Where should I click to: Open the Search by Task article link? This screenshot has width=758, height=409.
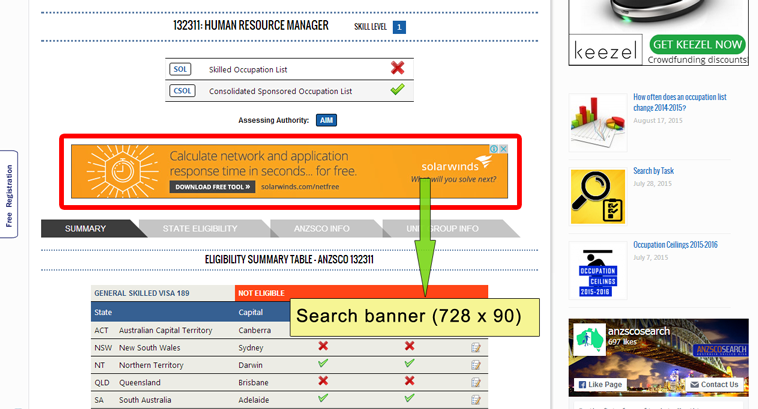coord(653,171)
